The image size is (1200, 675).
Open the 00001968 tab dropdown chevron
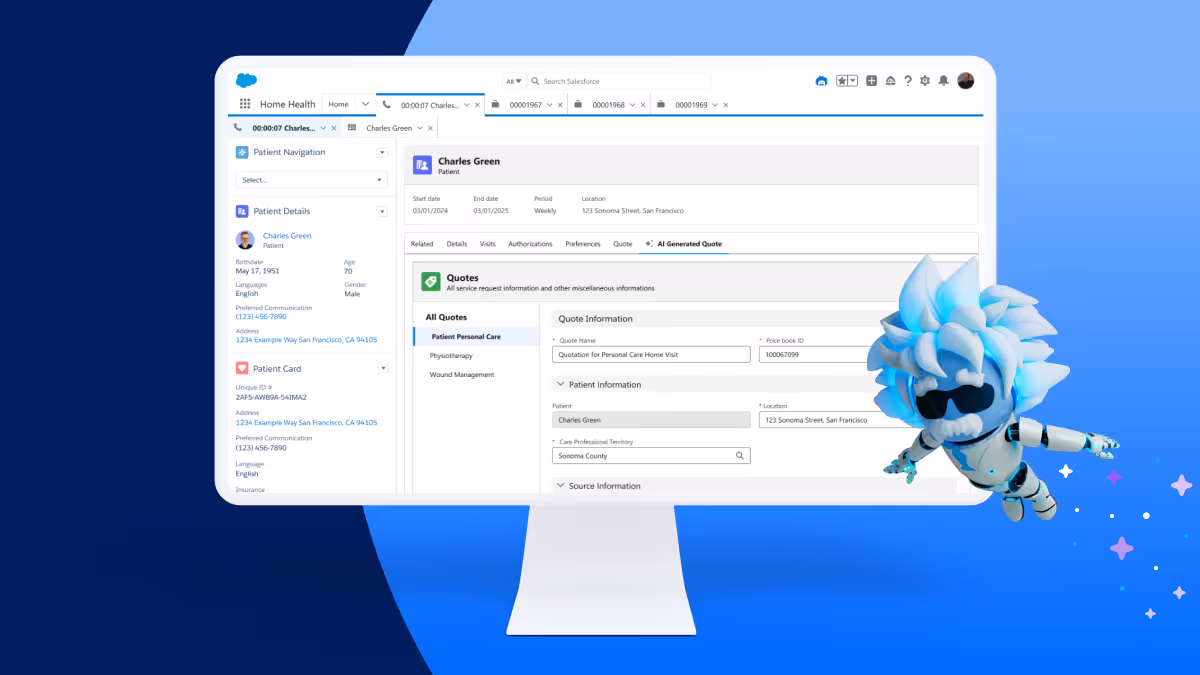tap(633, 105)
